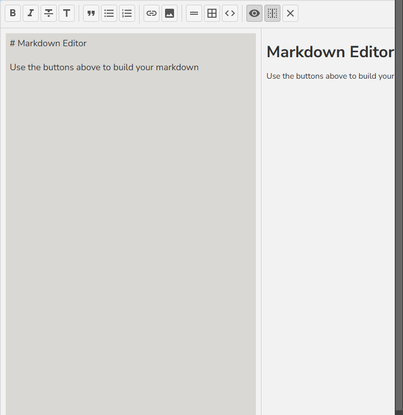
Task: Click the '# Markdown Editor' line in the editor
Action: tap(48, 43)
